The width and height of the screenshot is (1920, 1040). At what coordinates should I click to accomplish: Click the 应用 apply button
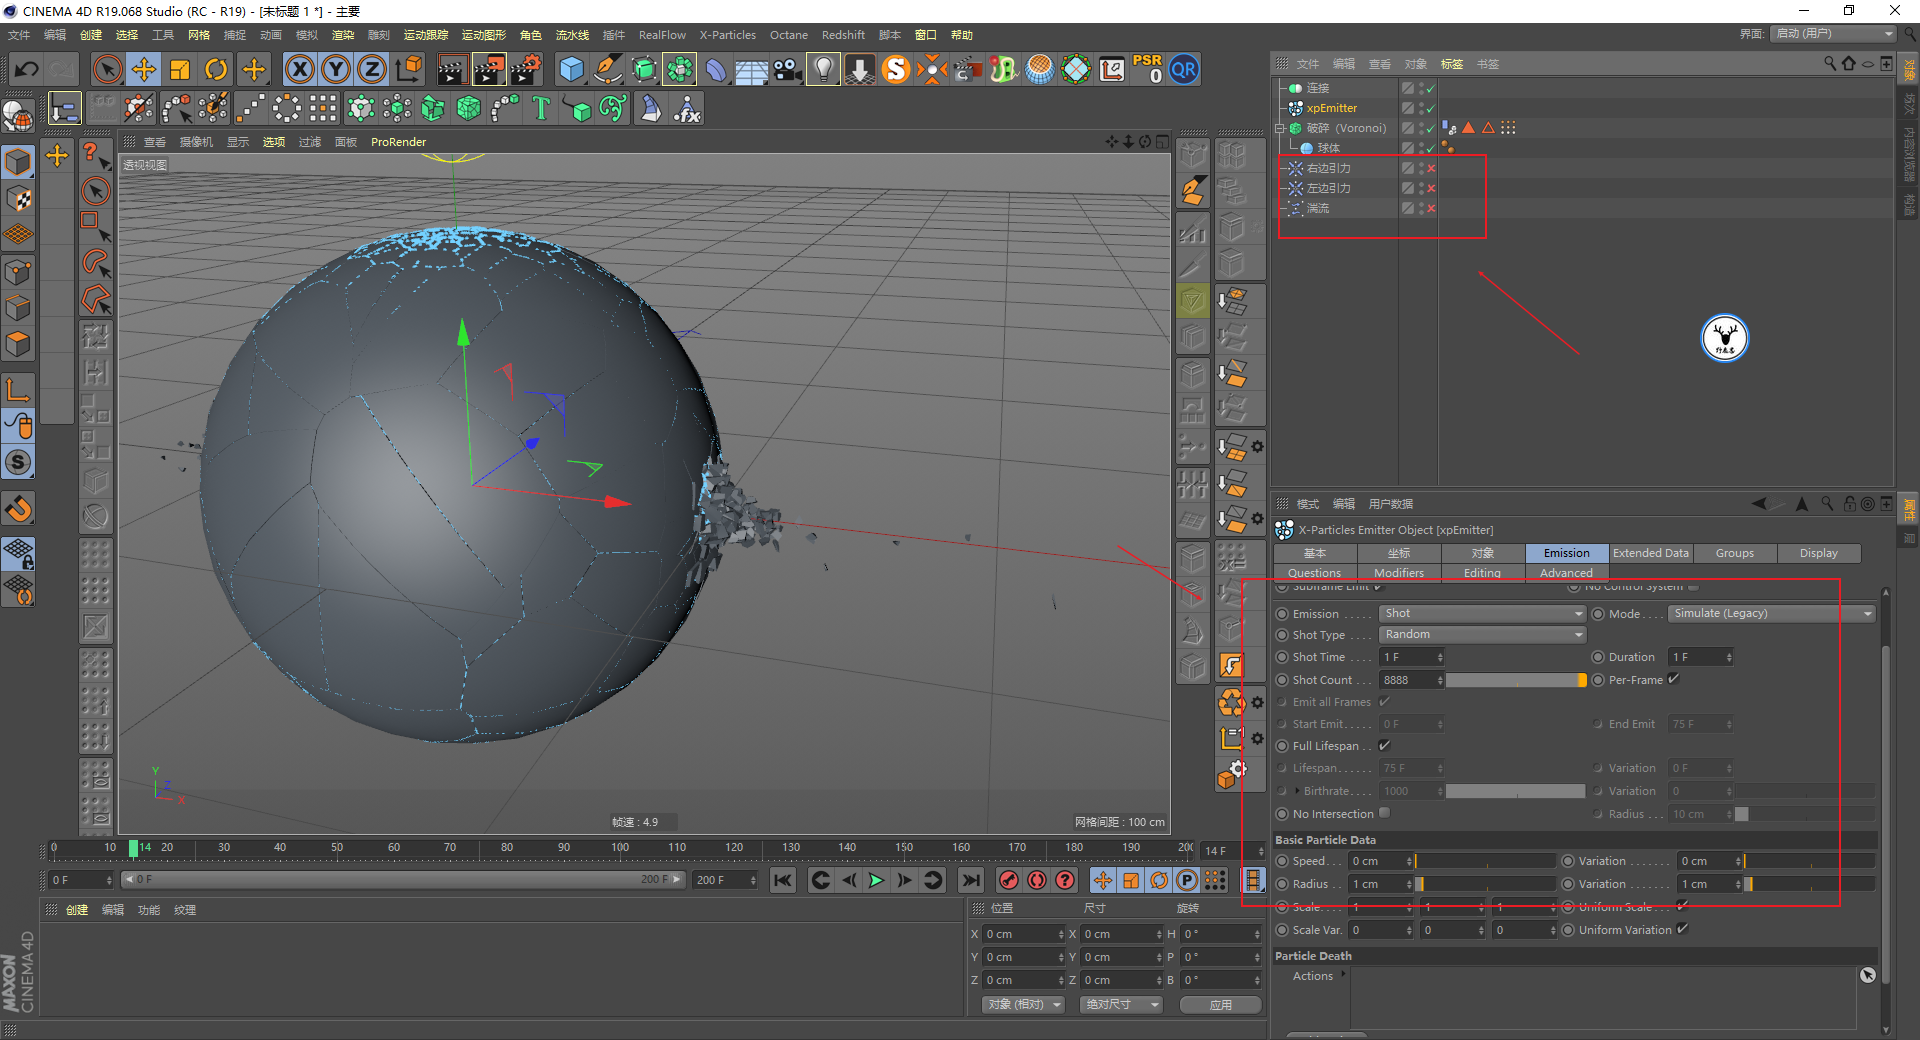1220,1004
